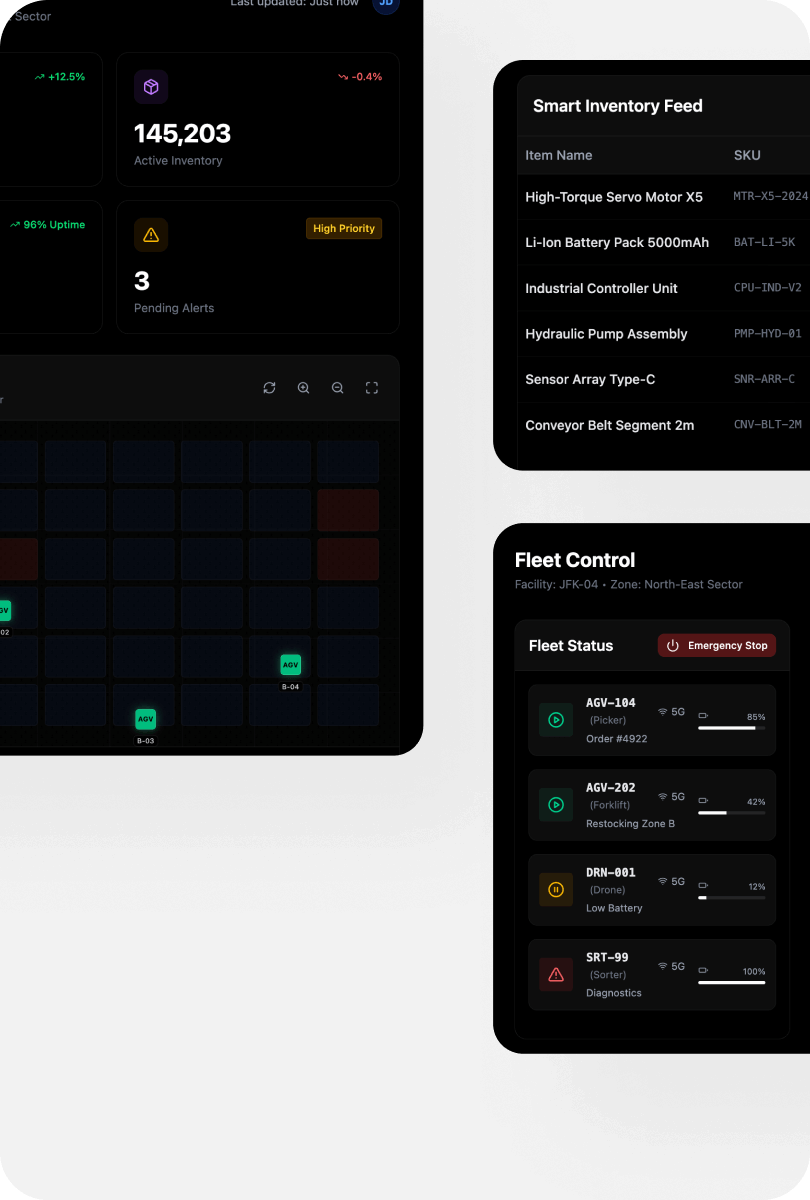This screenshot has width=810, height=1200.
Task: Select the AGV marker labeled B-04
Action: tap(290, 664)
